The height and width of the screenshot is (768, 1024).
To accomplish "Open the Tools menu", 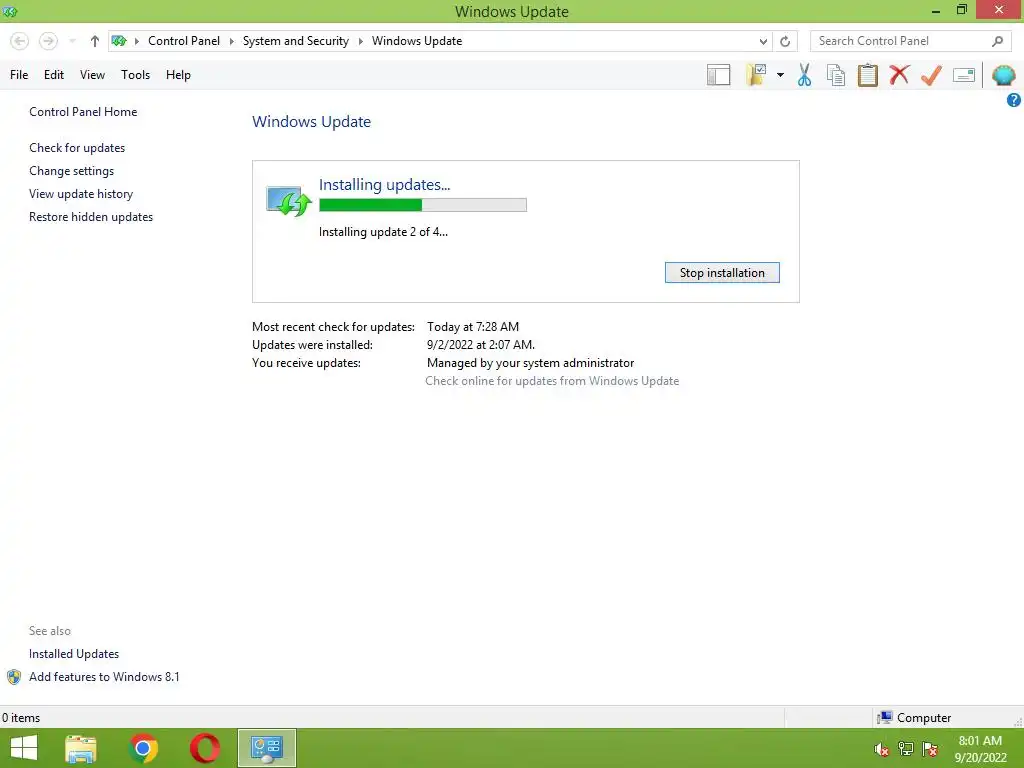I will pos(135,74).
